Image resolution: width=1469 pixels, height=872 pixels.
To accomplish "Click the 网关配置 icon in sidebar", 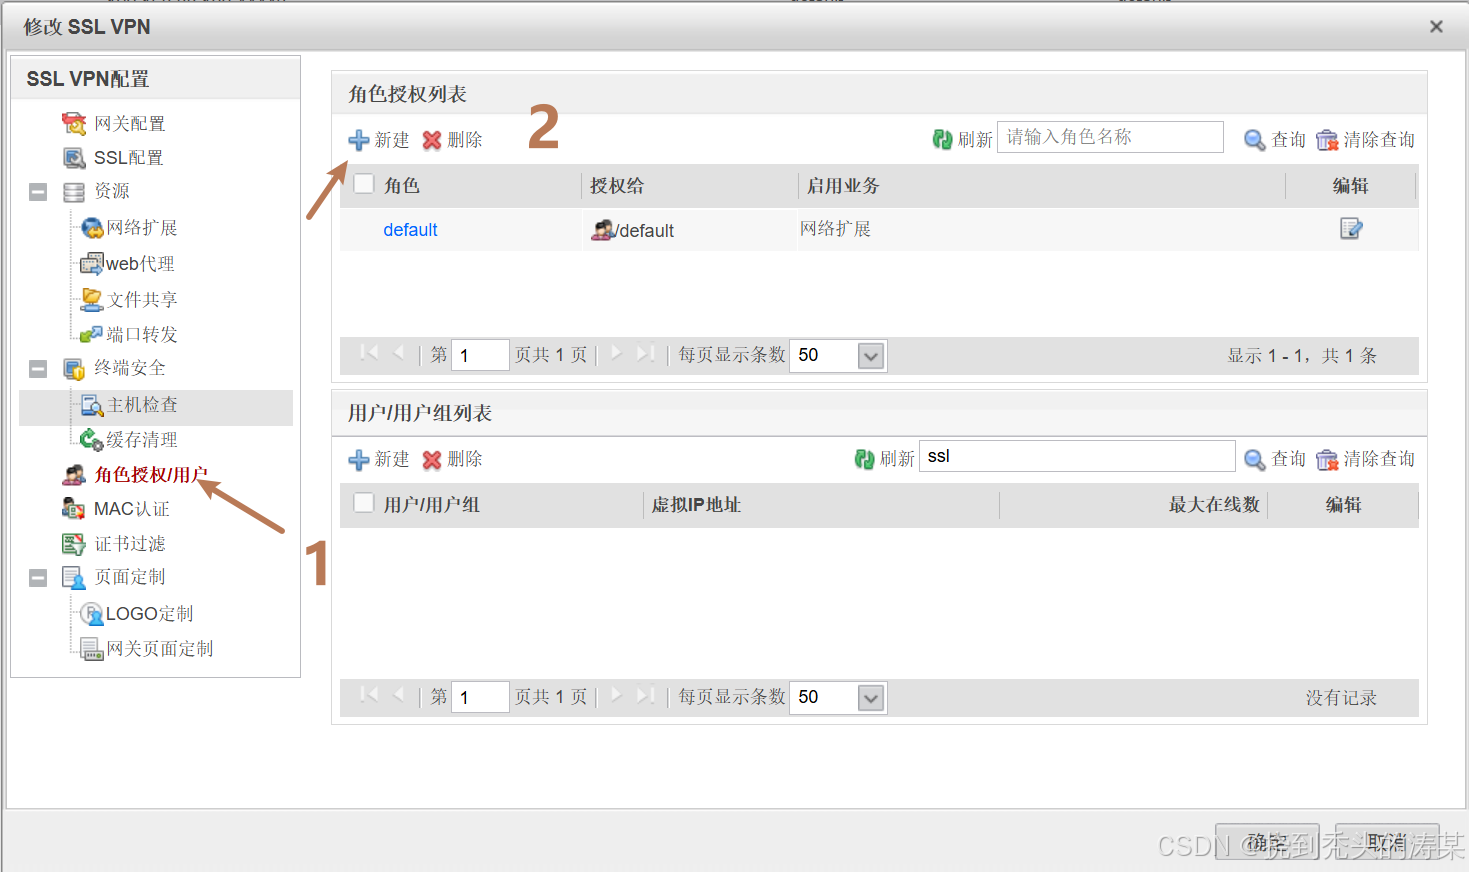I will coord(74,123).
